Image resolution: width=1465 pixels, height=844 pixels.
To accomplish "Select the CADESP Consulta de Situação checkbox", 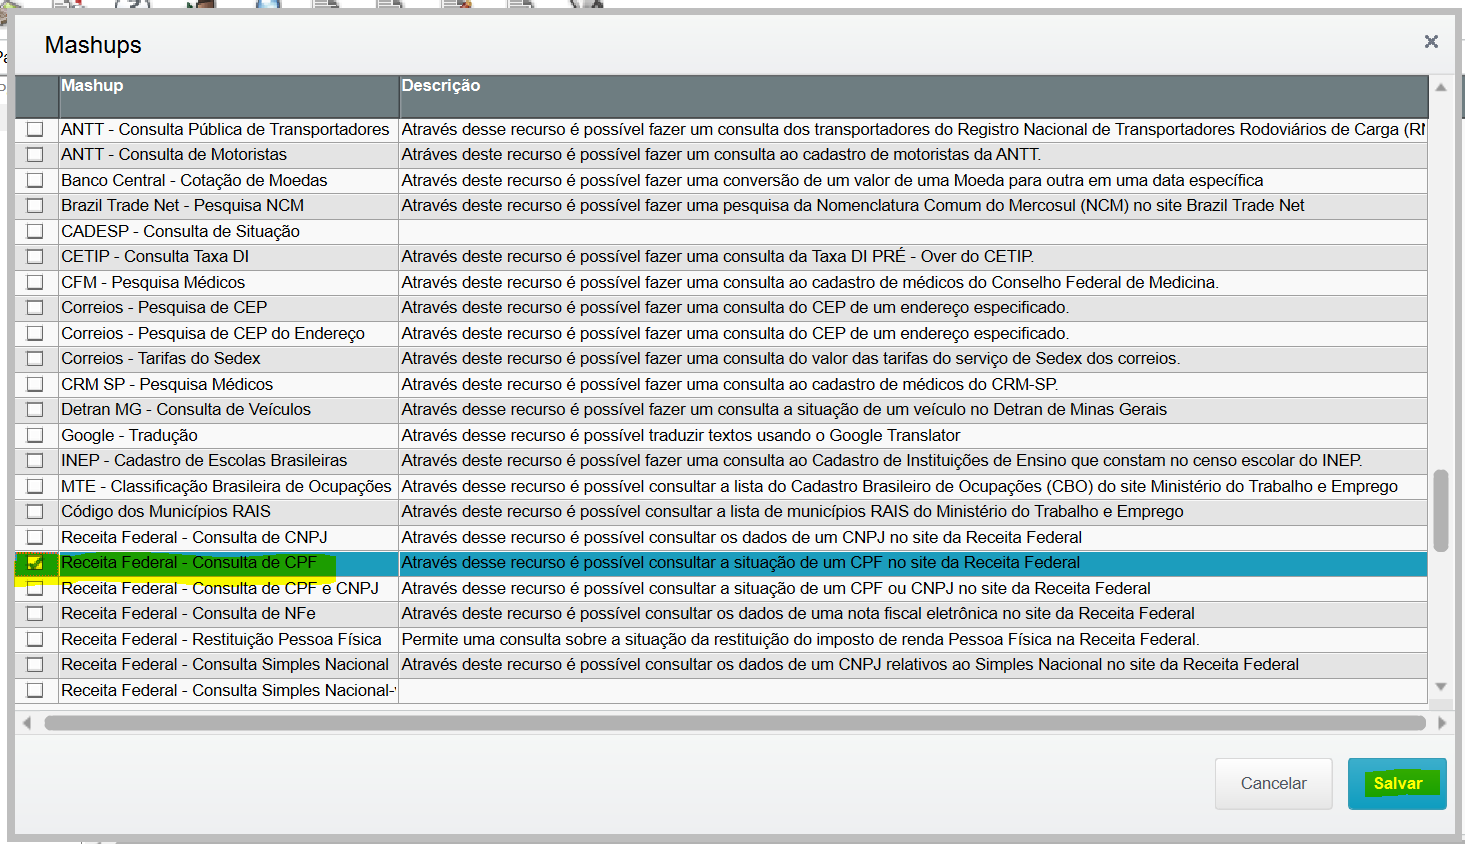I will [35, 231].
